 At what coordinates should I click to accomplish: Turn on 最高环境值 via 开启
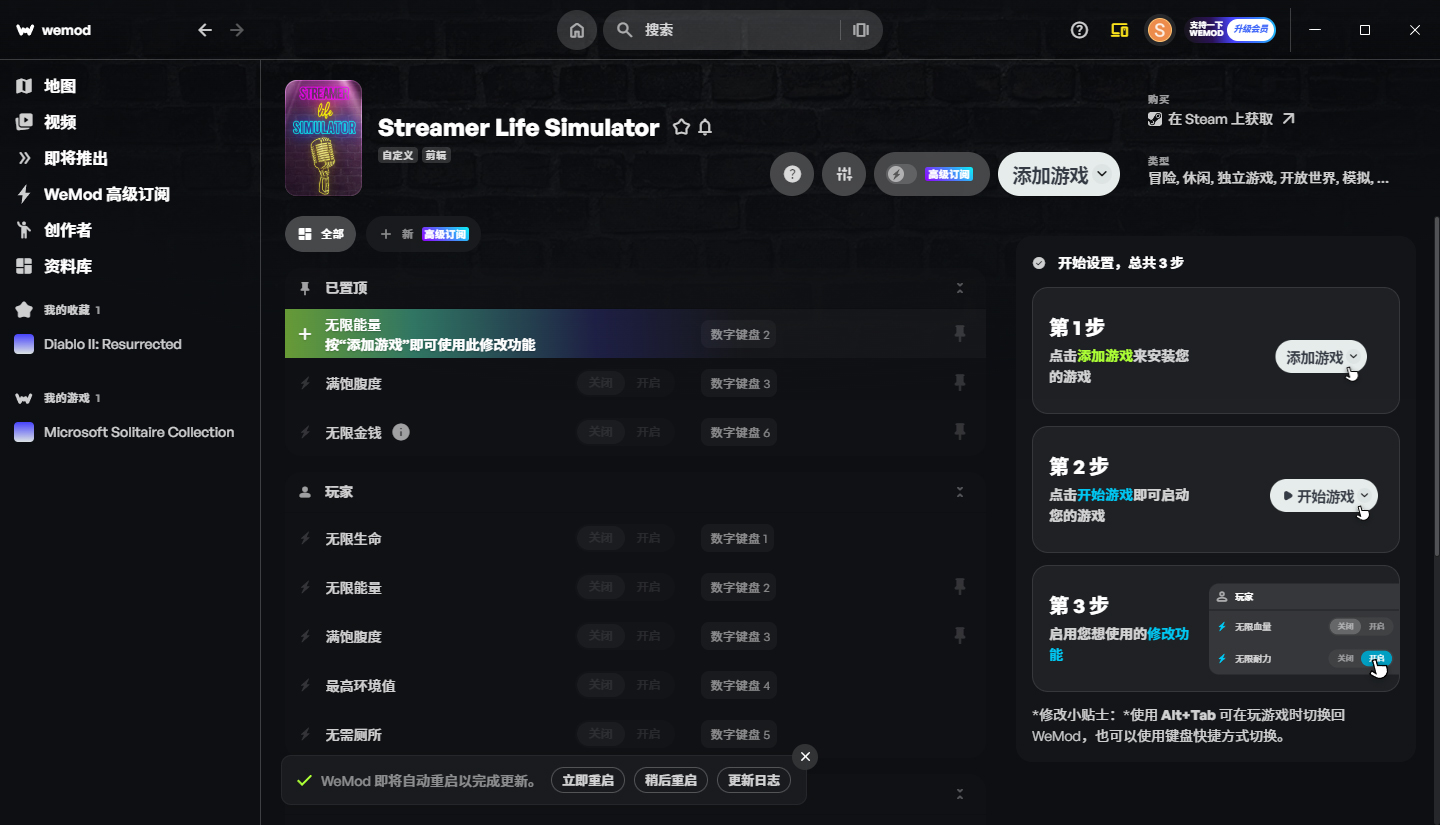pos(649,685)
